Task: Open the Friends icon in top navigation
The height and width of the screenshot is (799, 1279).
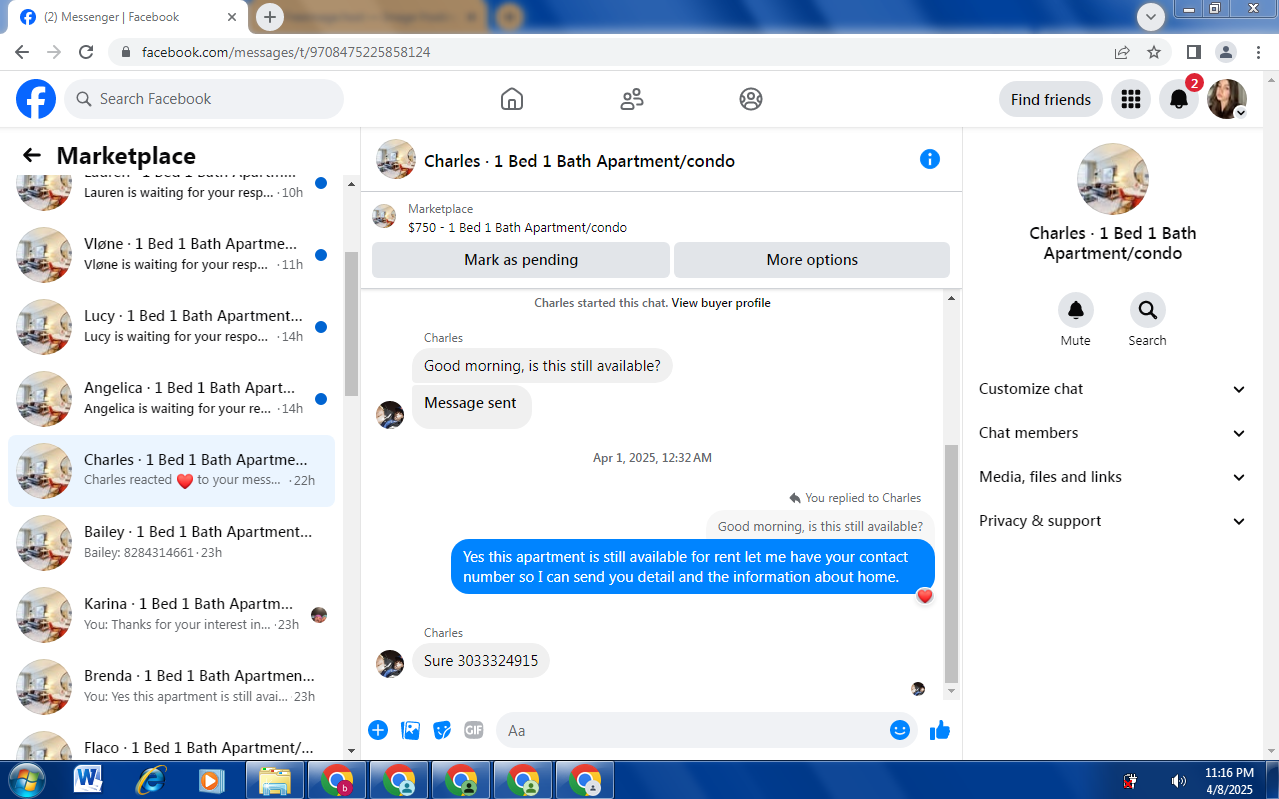Action: (x=632, y=99)
